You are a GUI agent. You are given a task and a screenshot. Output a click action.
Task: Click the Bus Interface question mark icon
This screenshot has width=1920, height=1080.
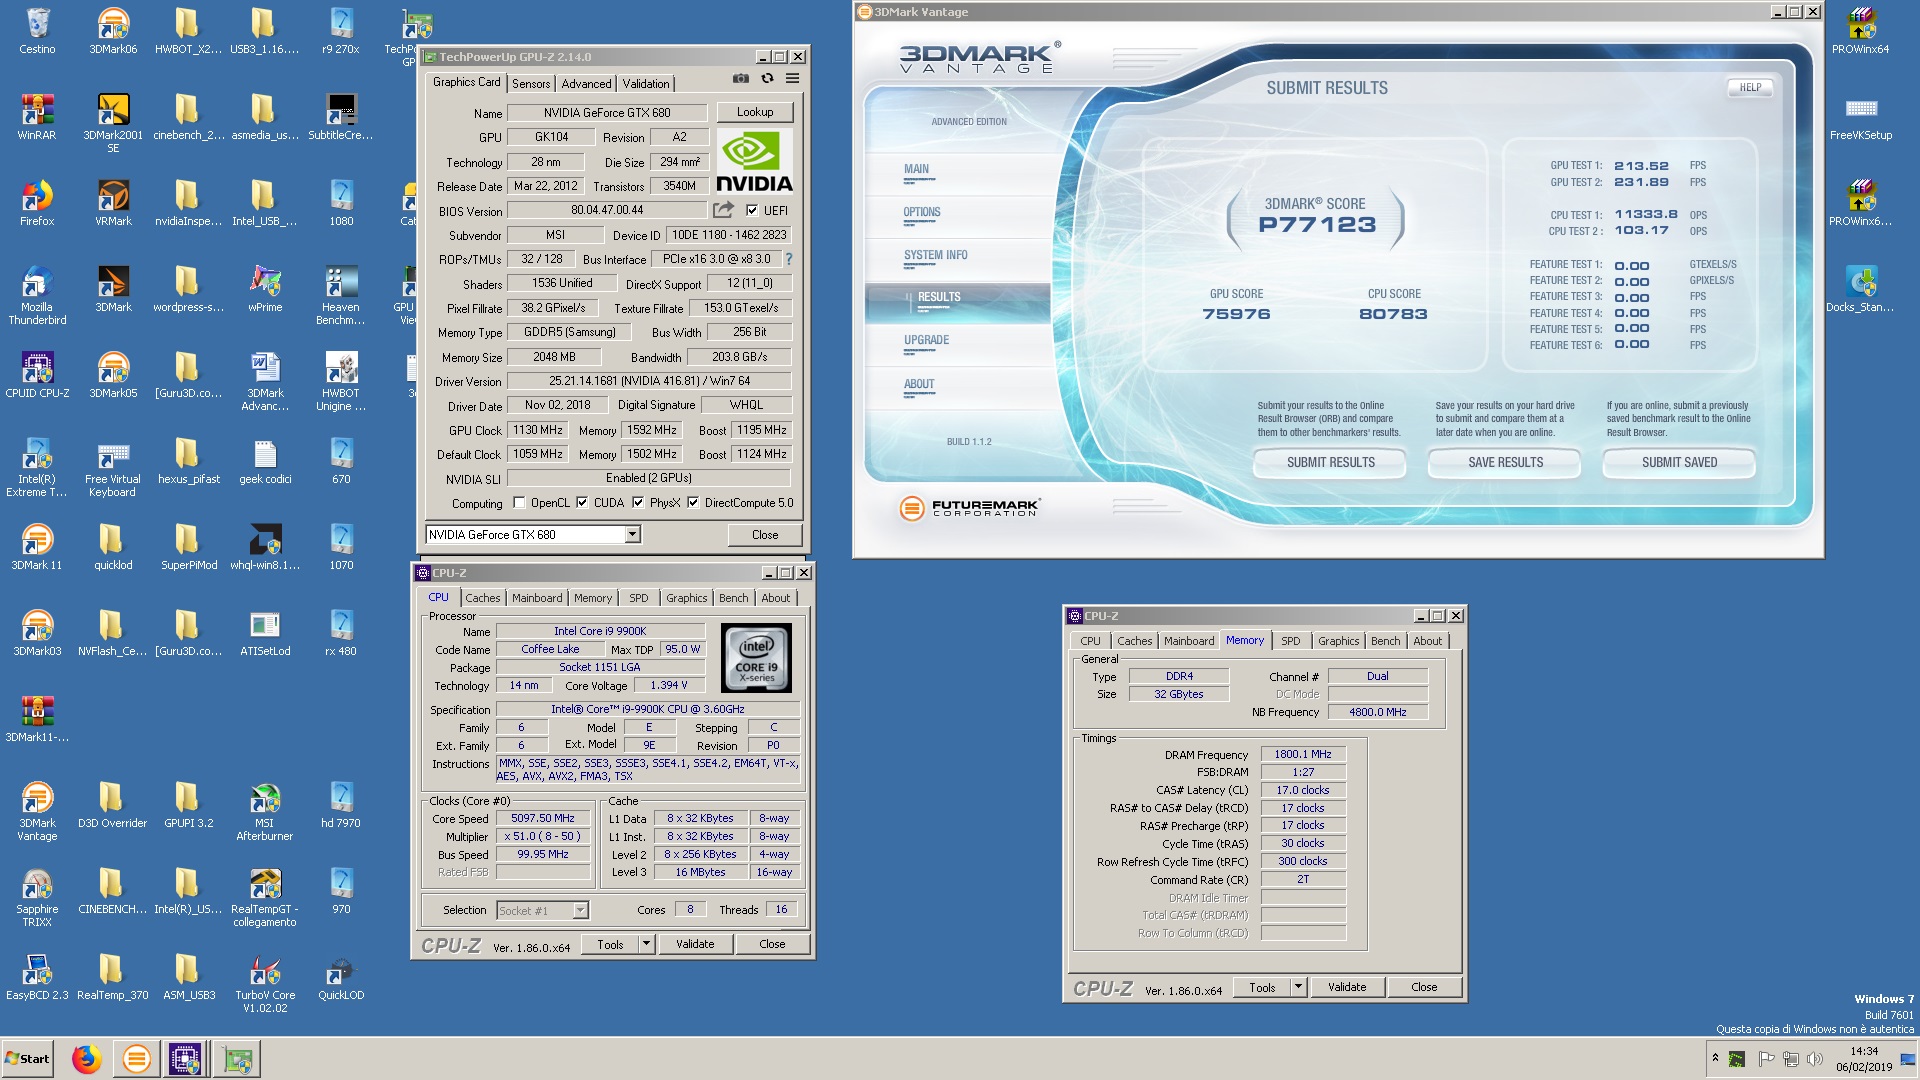(x=788, y=259)
